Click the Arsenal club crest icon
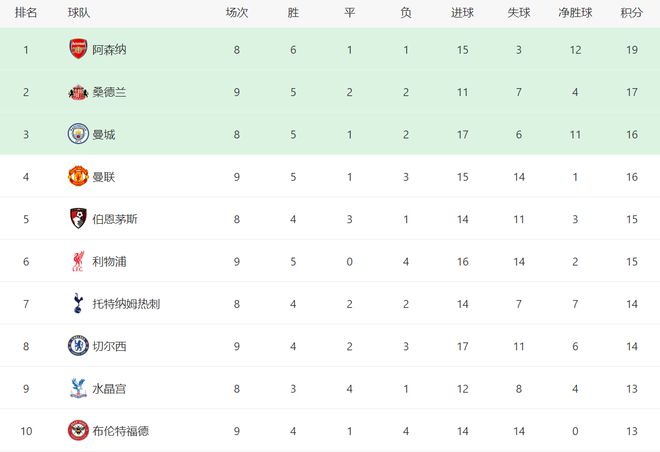This screenshot has width=660, height=452. tap(78, 49)
